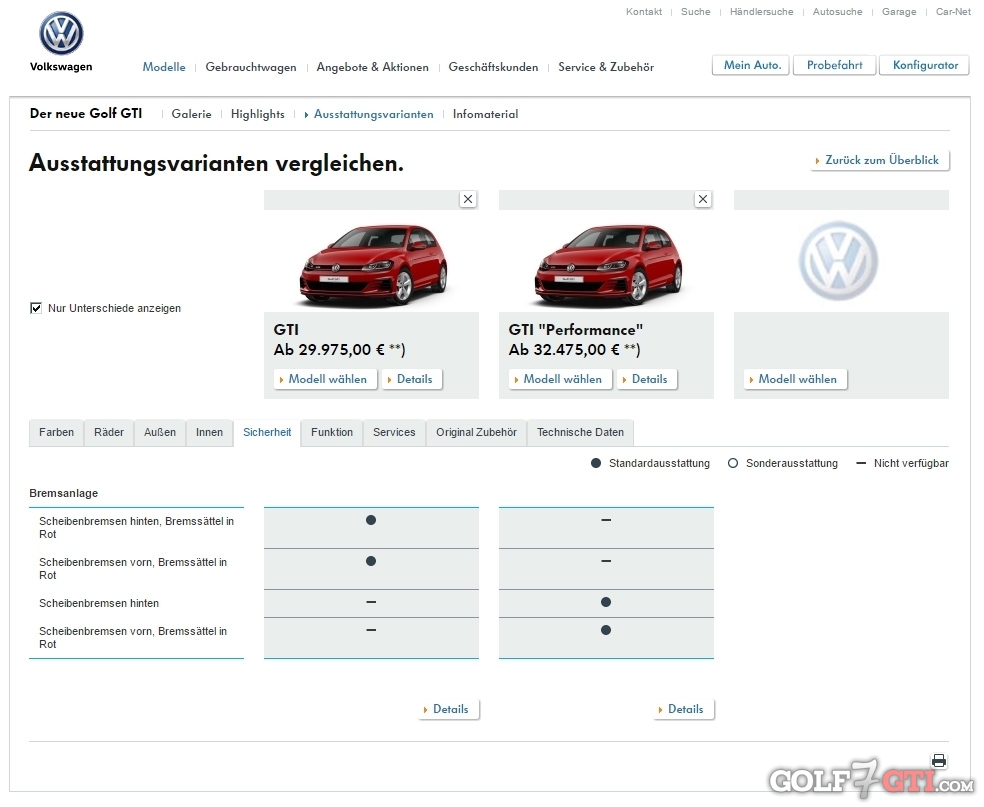Click Modell wählen in the empty third slot
Viewport: 984px width, 807px height.
pyautogui.click(x=795, y=380)
